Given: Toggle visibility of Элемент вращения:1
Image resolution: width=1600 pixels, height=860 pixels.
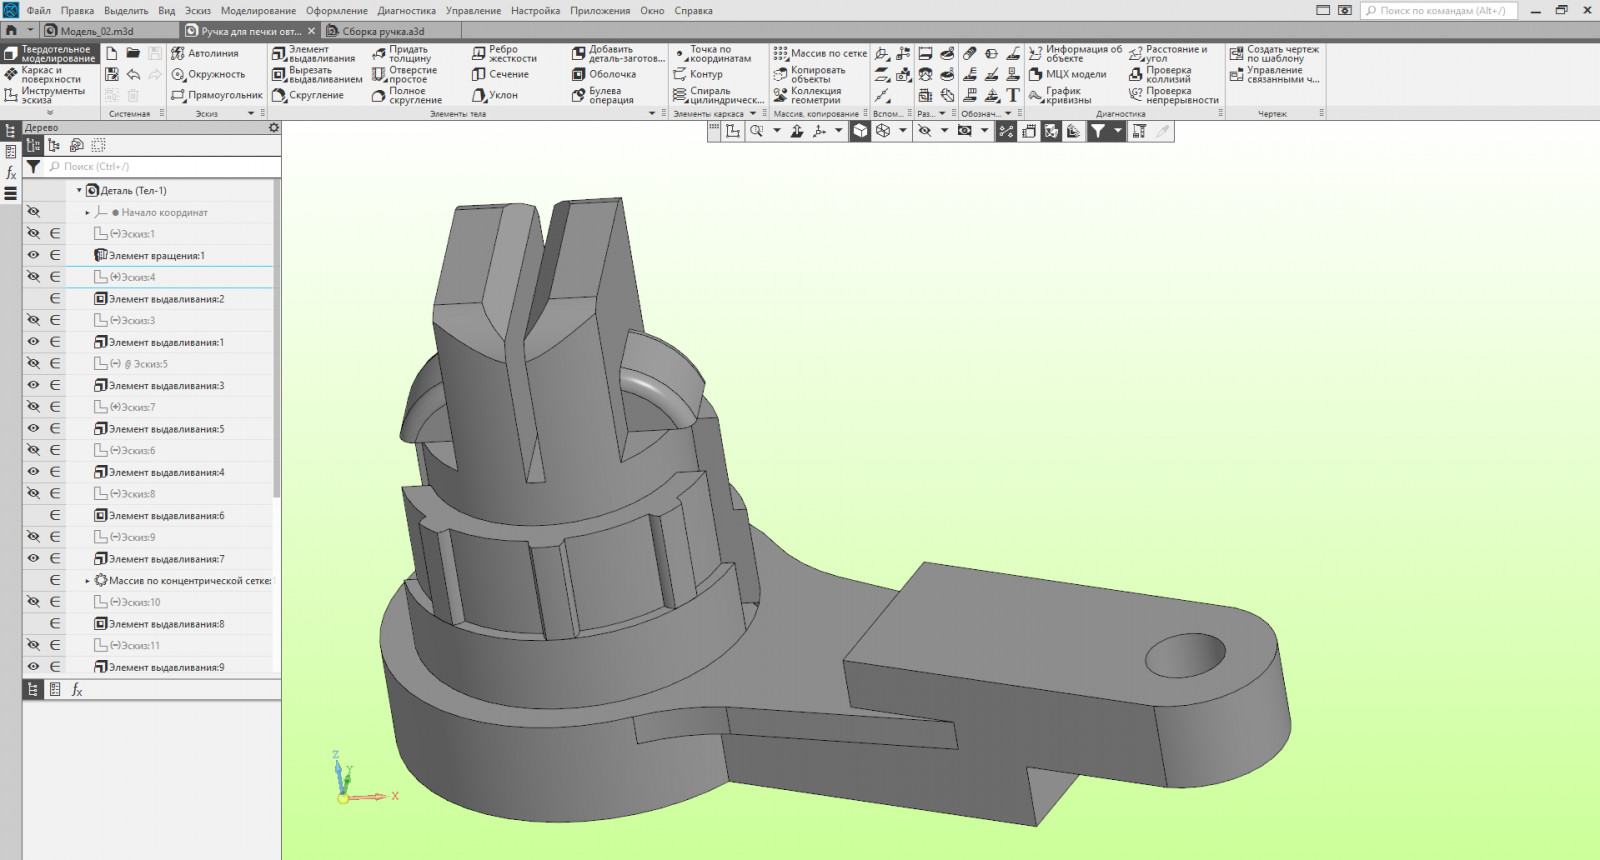Looking at the screenshot, I should (33, 255).
